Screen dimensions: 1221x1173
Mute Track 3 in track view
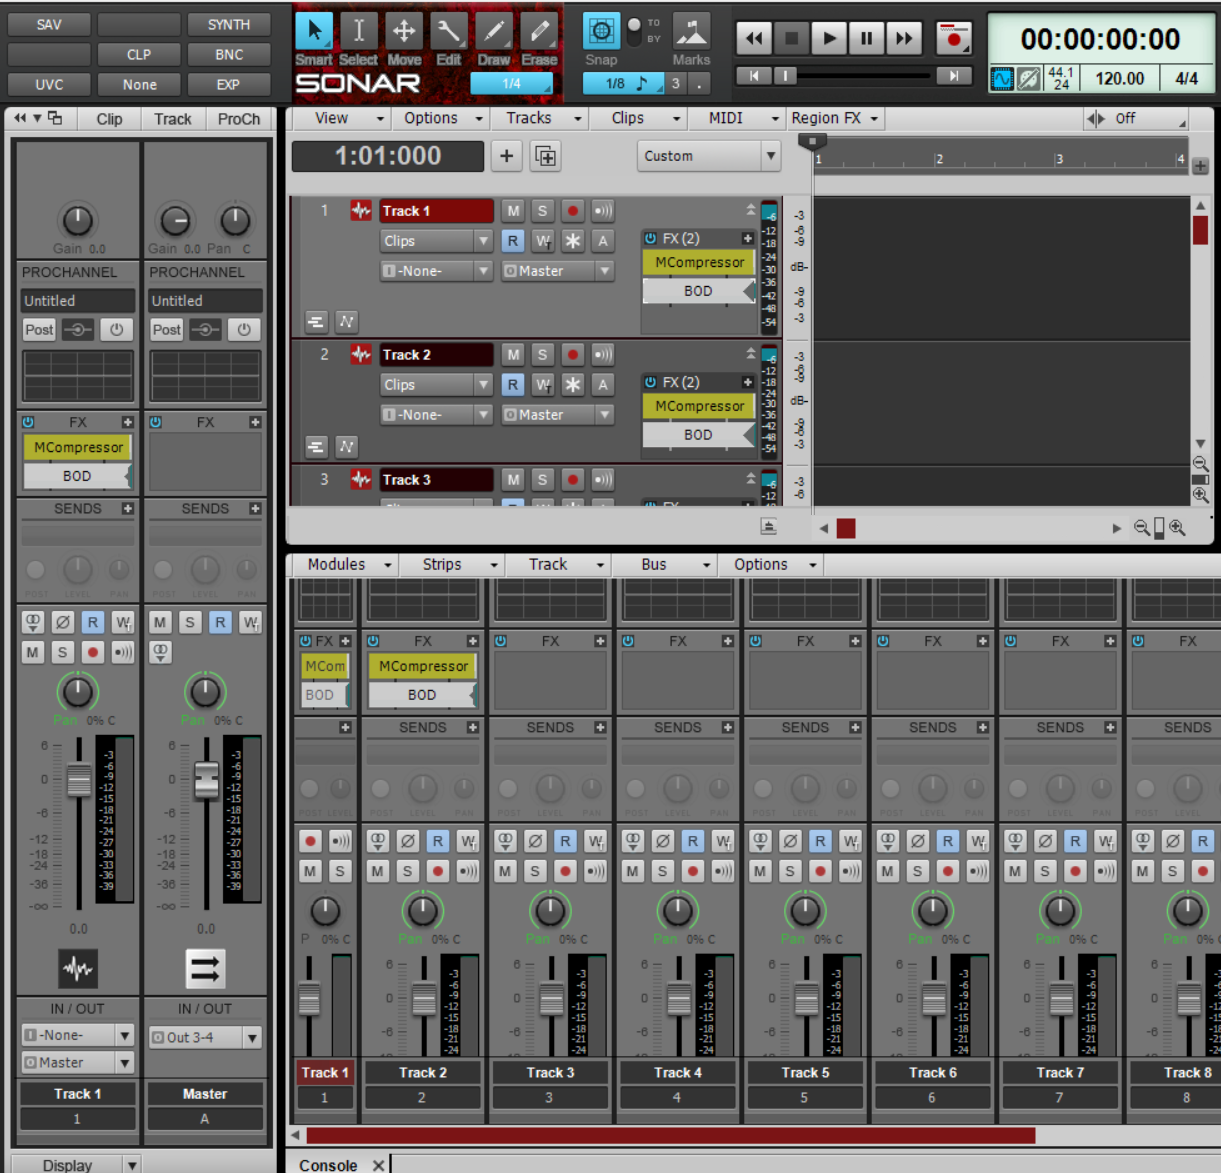513,480
